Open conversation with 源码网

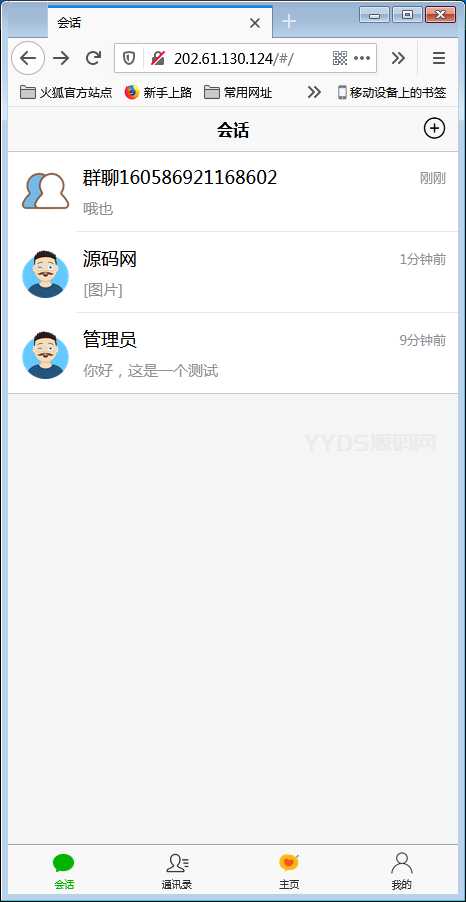click(233, 273)
